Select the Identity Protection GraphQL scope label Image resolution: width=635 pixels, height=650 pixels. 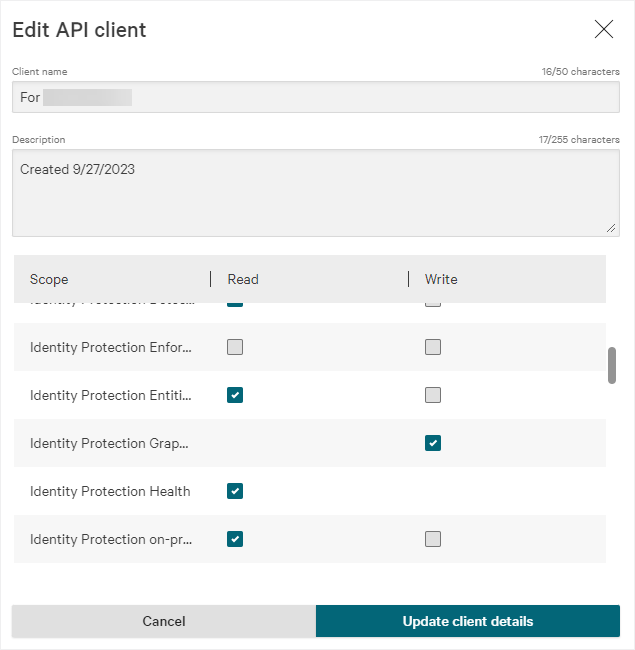[109, 443]
